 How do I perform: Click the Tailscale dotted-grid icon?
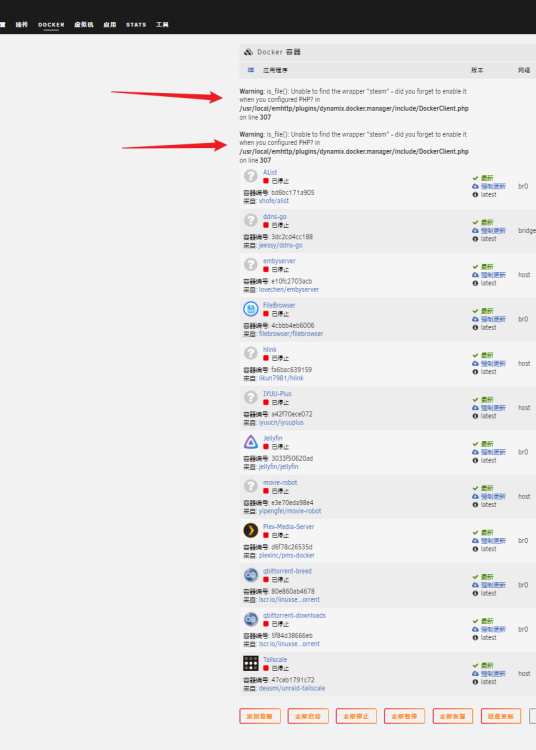tap(251, 663)
